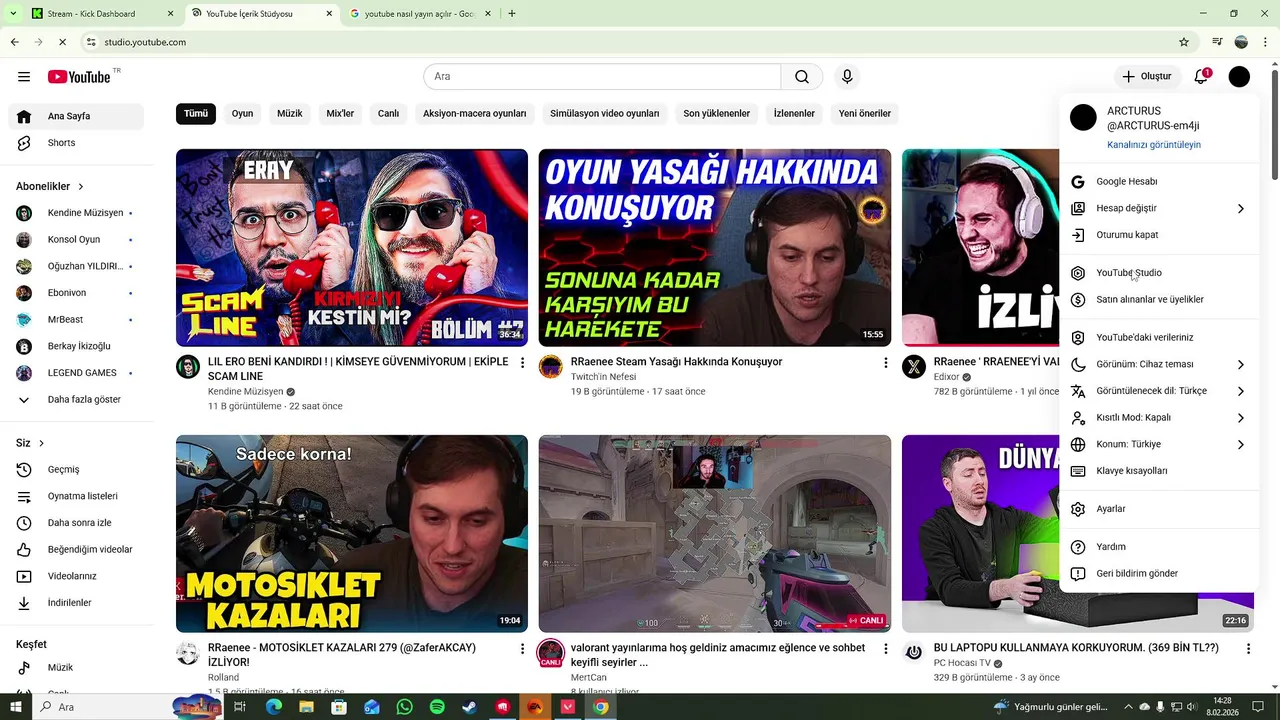1280x720 pixels.
Task: Open more options for valorant livestream
Action: click(885, 649)
